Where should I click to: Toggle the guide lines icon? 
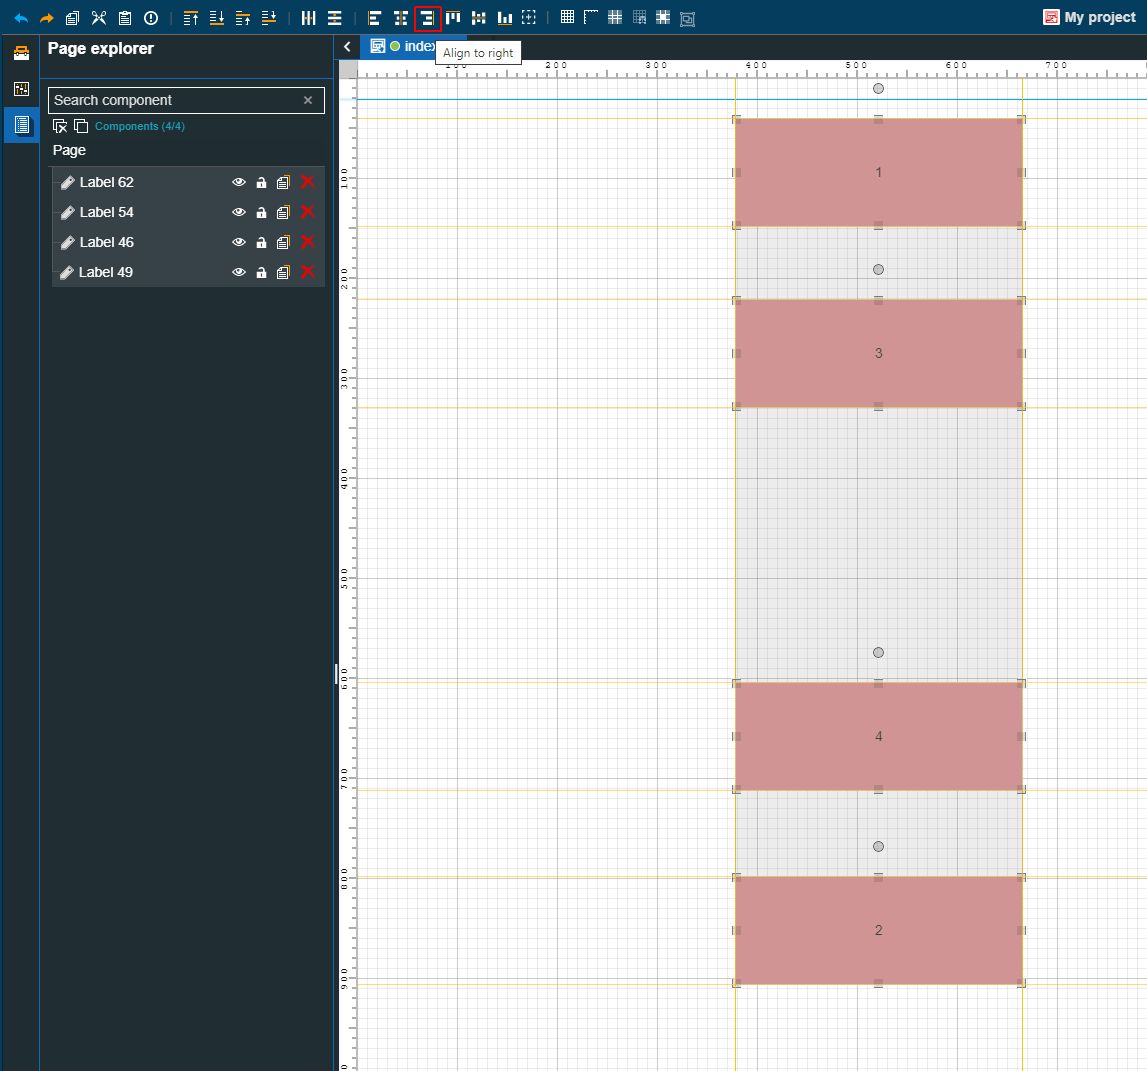tap(615, 17)
